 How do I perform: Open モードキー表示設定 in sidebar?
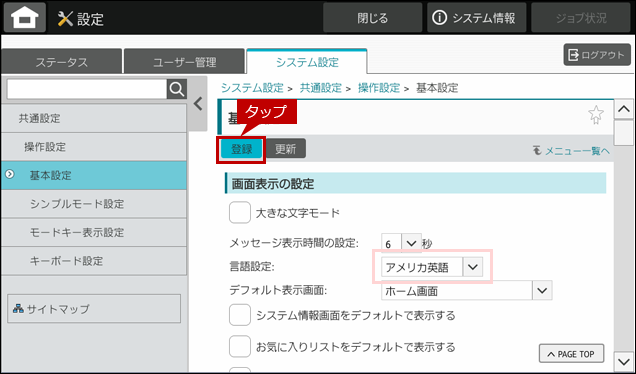tap(94, 232)
